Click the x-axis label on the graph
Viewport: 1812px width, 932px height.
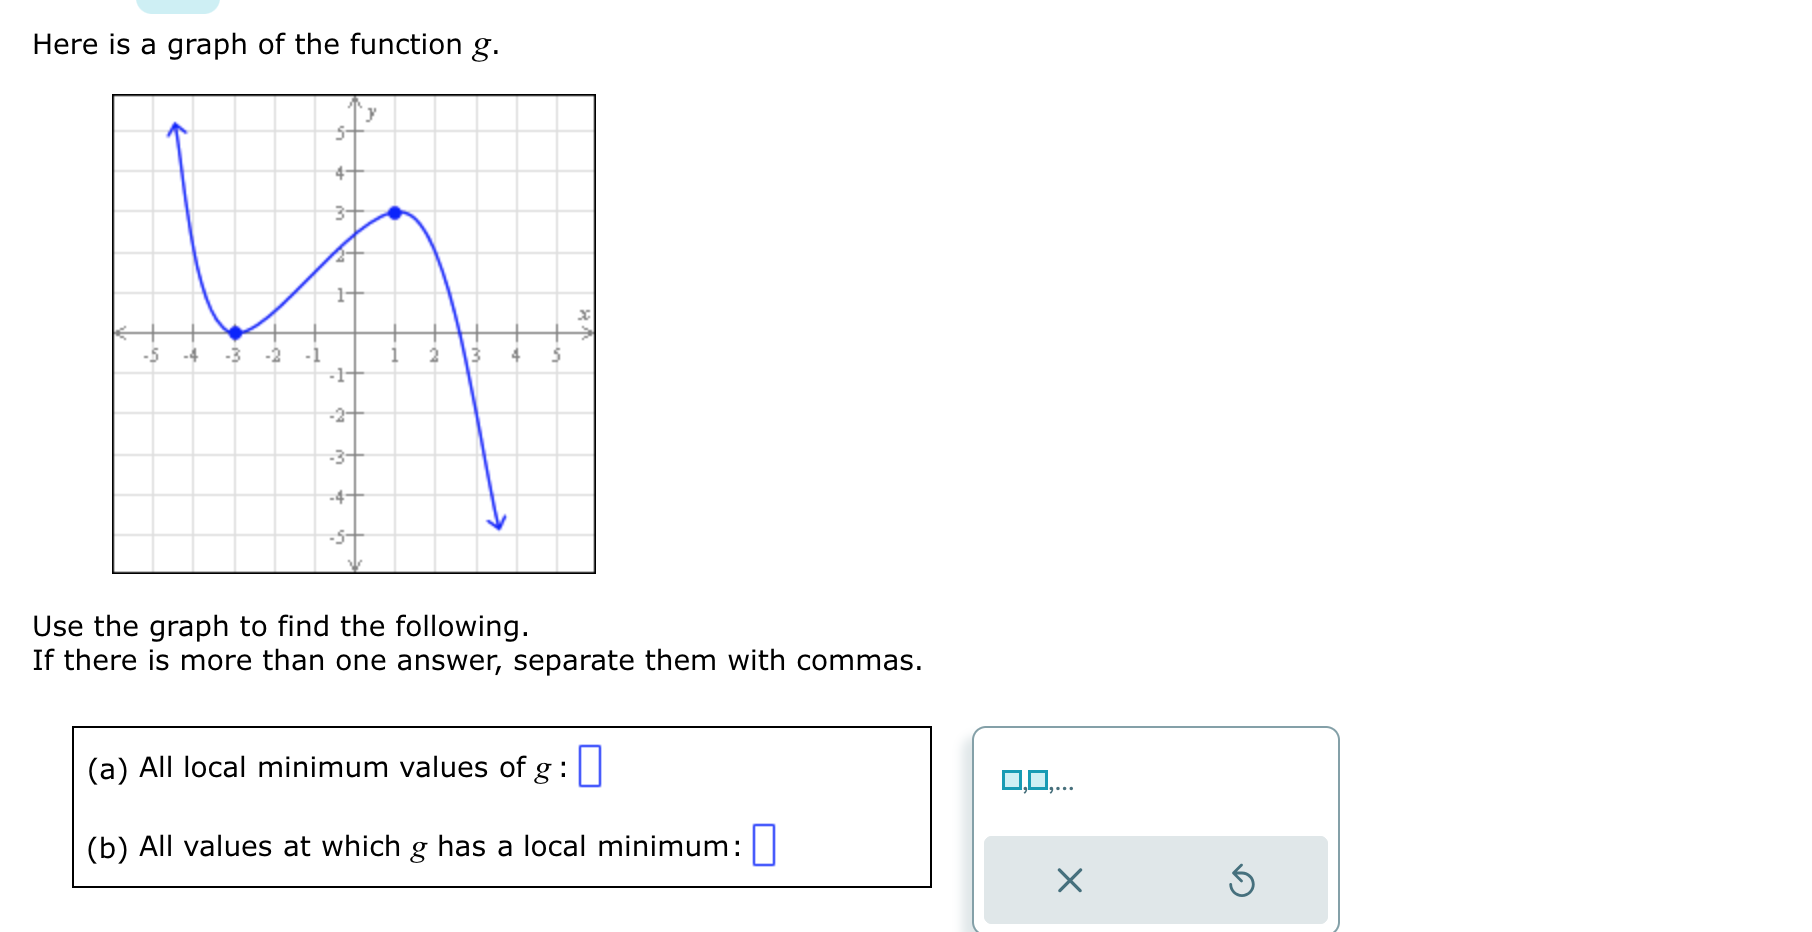582,313
